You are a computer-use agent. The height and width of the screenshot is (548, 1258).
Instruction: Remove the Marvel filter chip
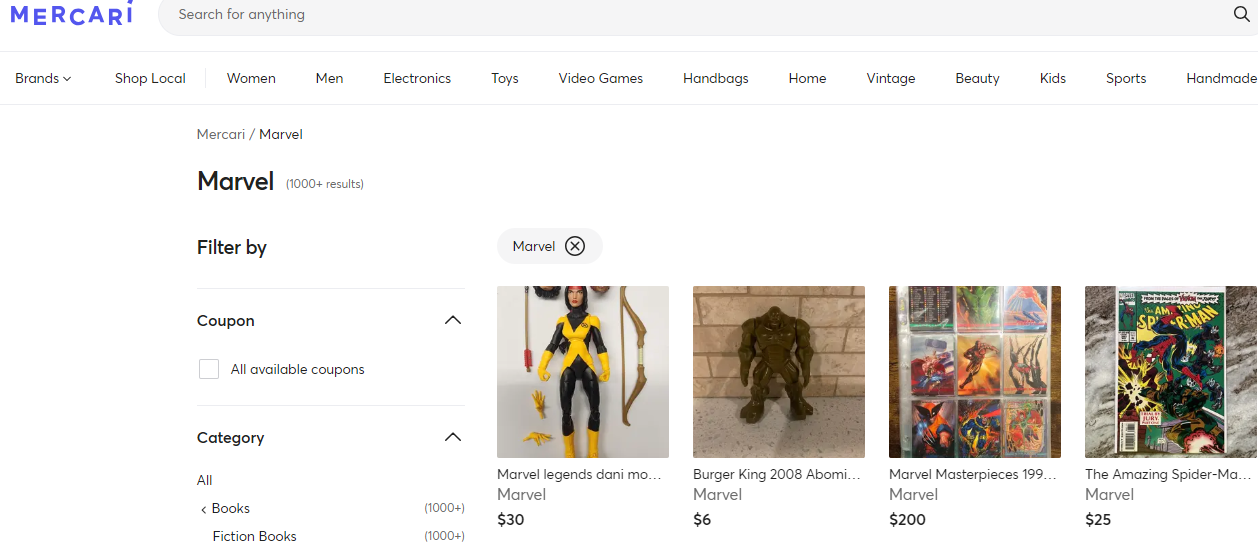click(575, 246)
